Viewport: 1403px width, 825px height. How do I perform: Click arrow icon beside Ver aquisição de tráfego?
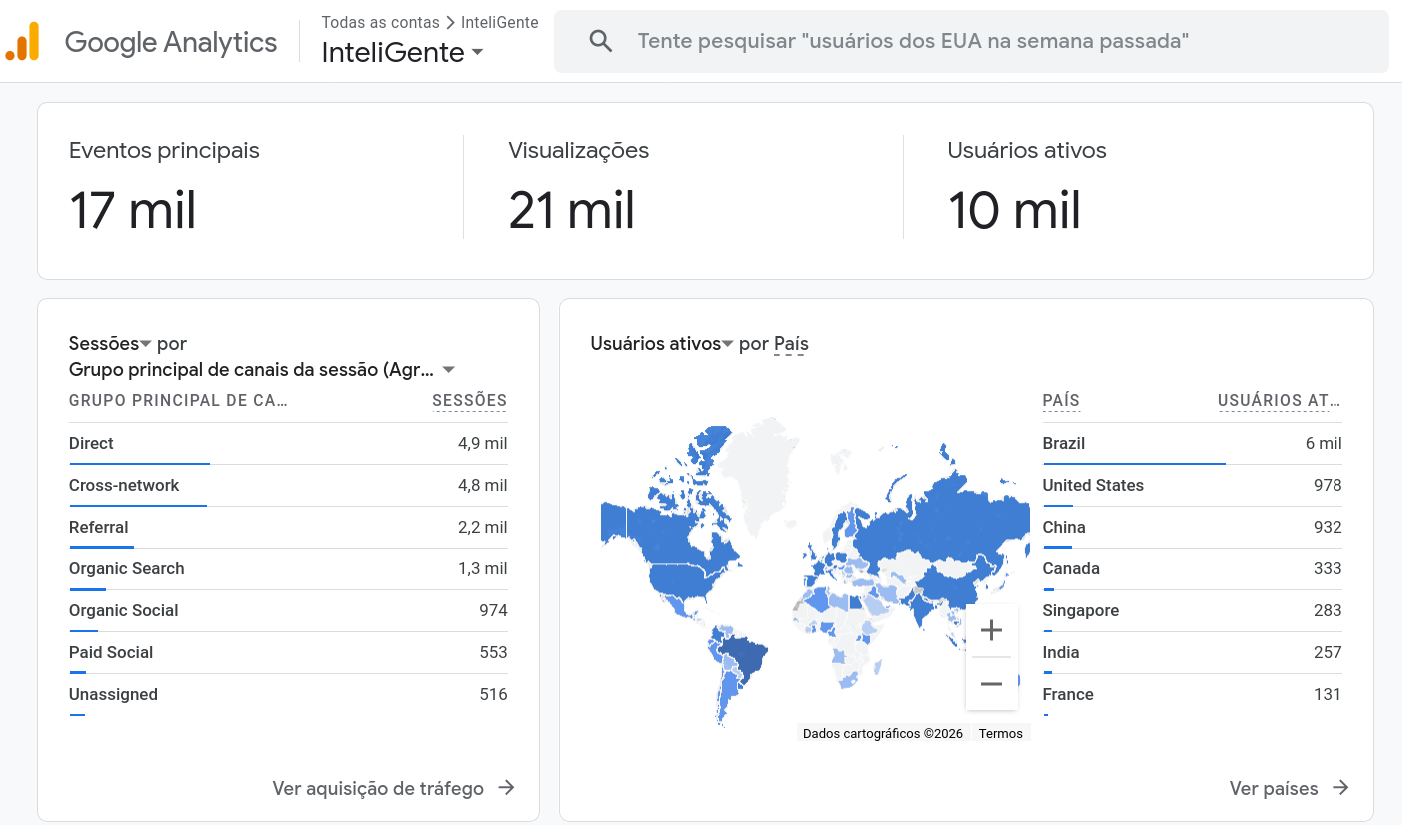[x=507, y=788]
